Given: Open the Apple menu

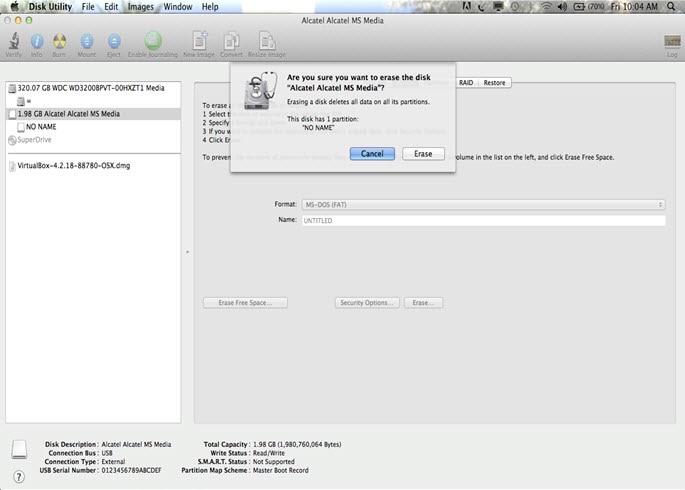Looking at the screenshot, I should point(14,6).
